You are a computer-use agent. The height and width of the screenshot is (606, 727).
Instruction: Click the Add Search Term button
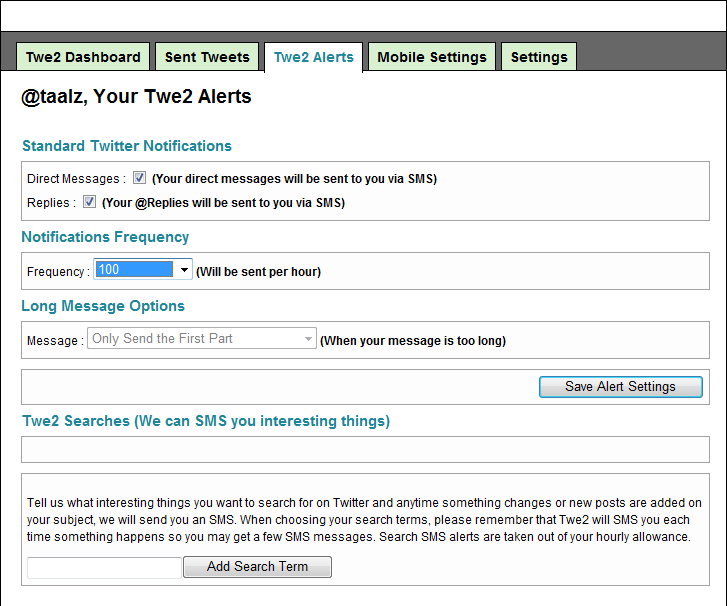(257, 567)
